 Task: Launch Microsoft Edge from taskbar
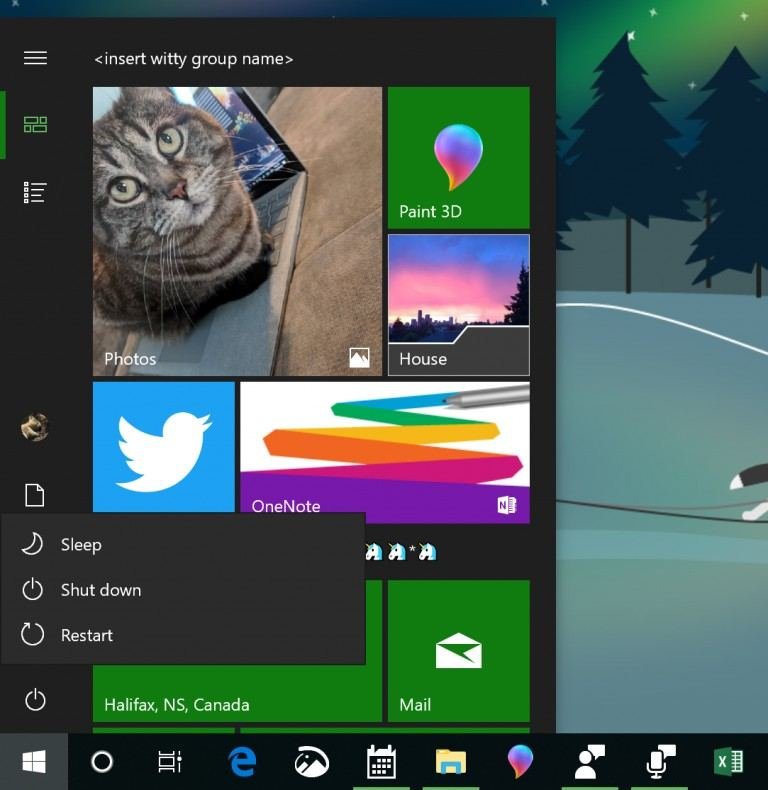(x=240, y=762)
